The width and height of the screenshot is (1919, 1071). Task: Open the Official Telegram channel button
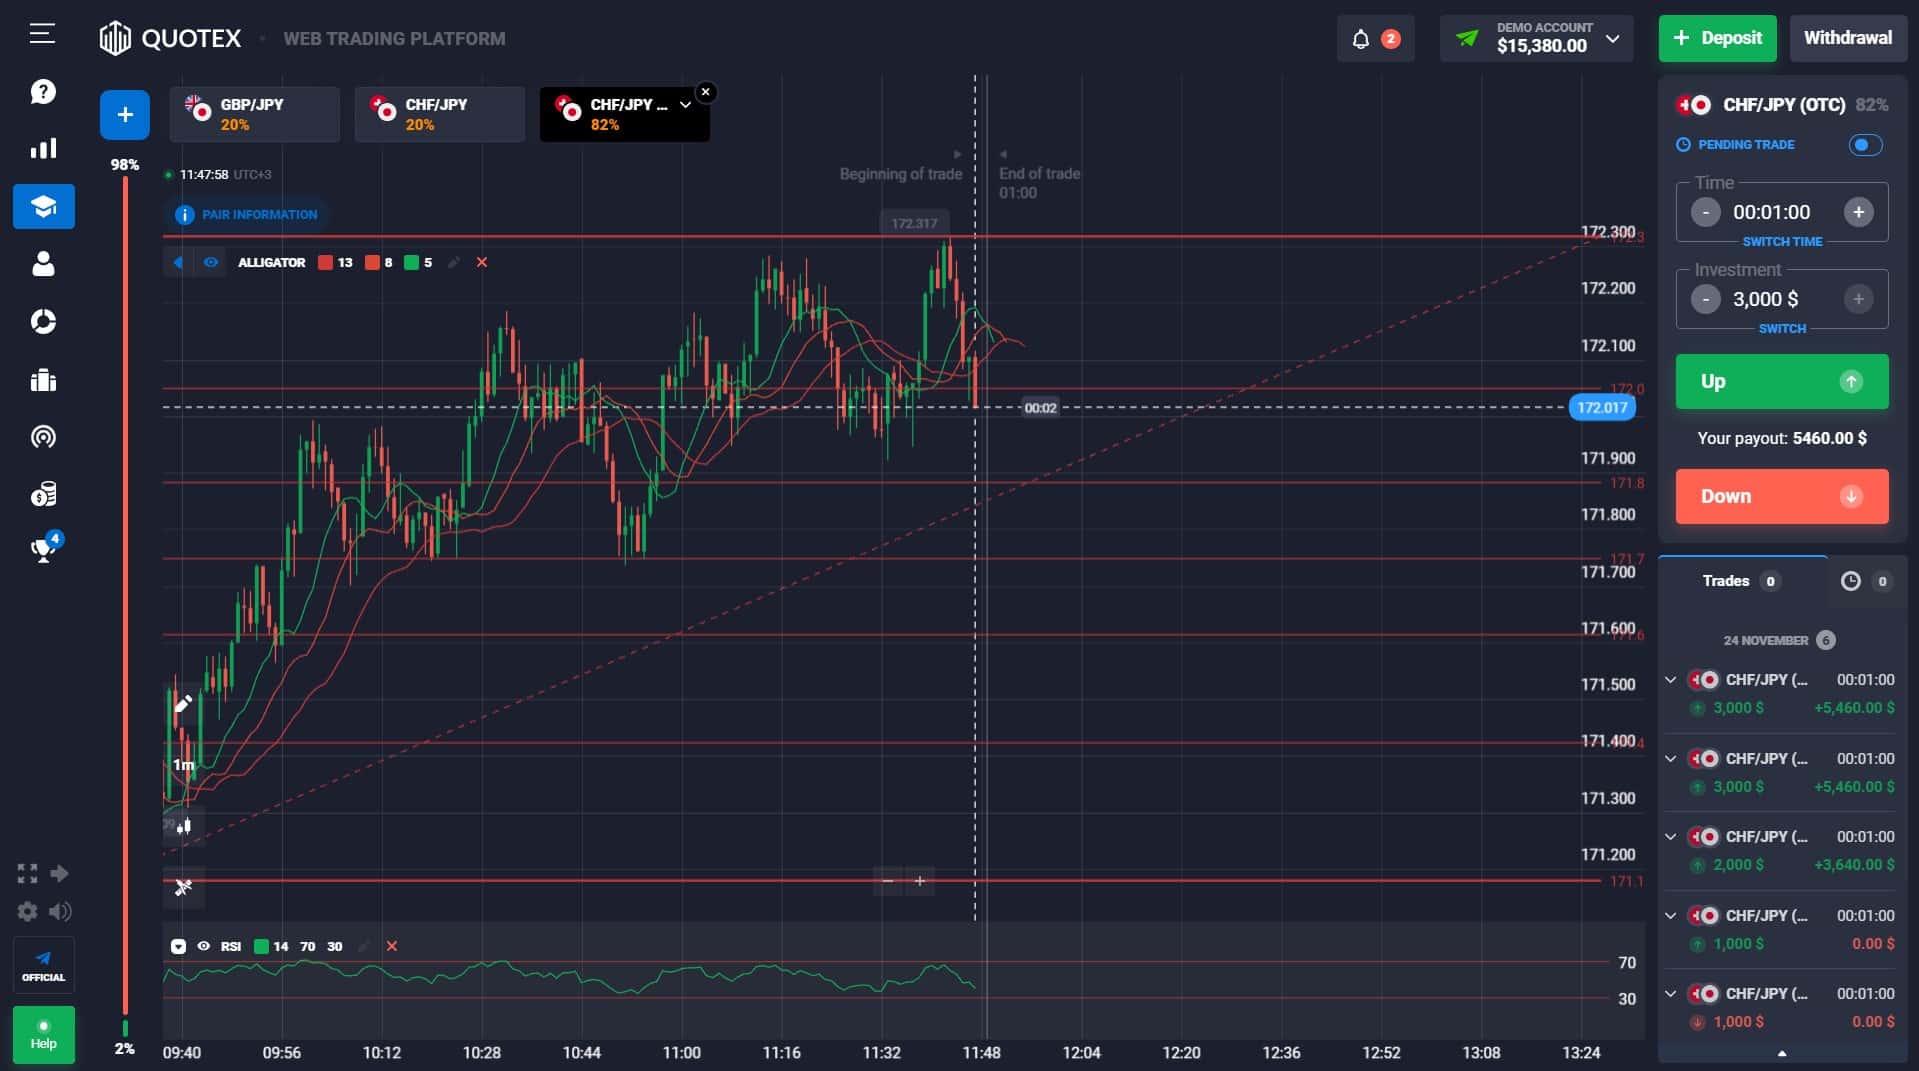coord(43,965)
